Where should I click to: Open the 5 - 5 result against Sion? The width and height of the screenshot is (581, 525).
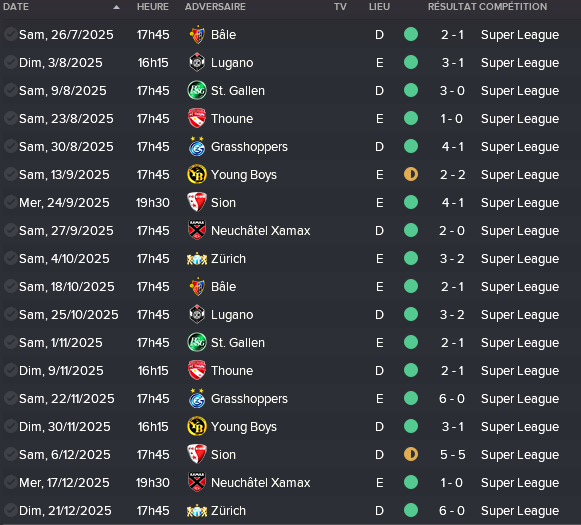[x=452, y=455]
